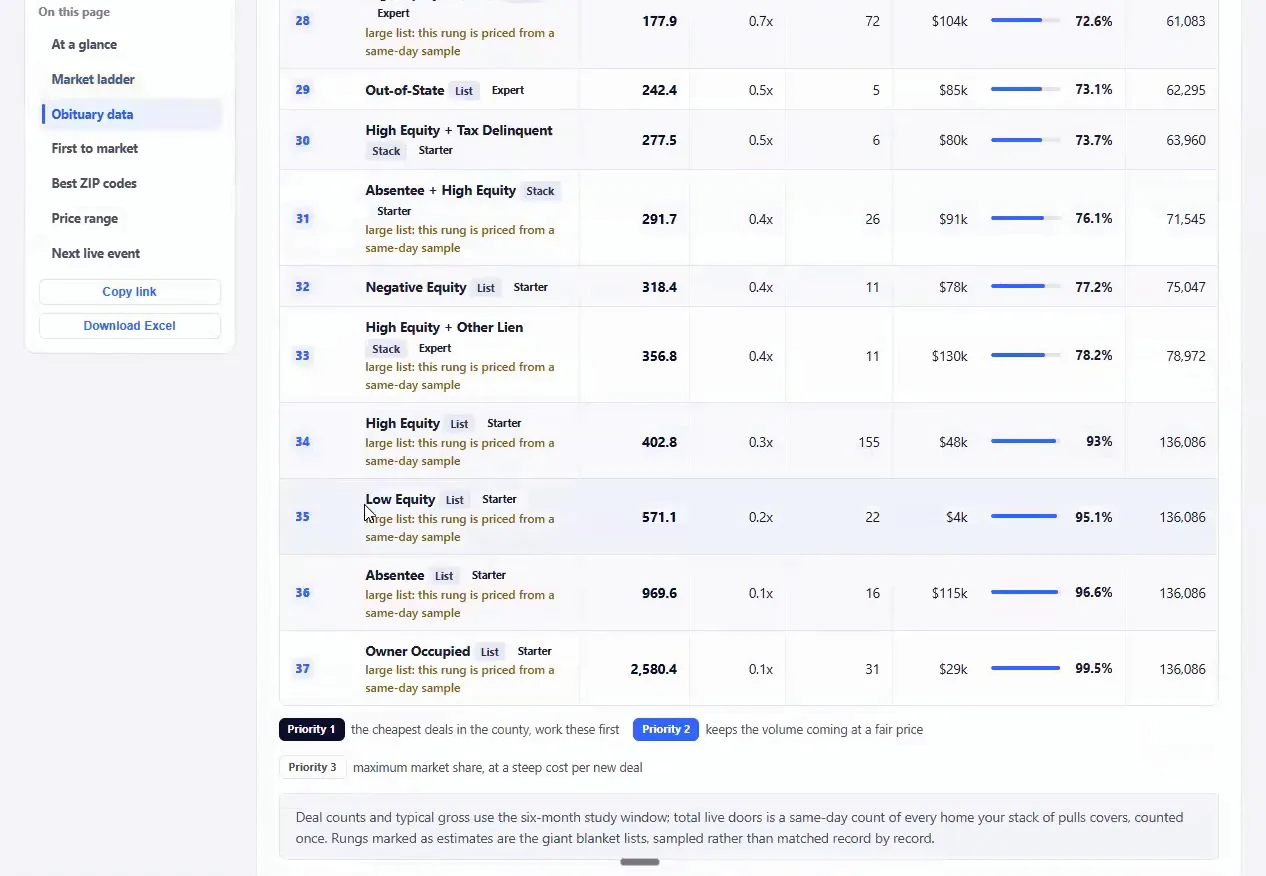1266x876 pixels.
Task: Select Absentee + High Equity row title
Action: (441, 191)
